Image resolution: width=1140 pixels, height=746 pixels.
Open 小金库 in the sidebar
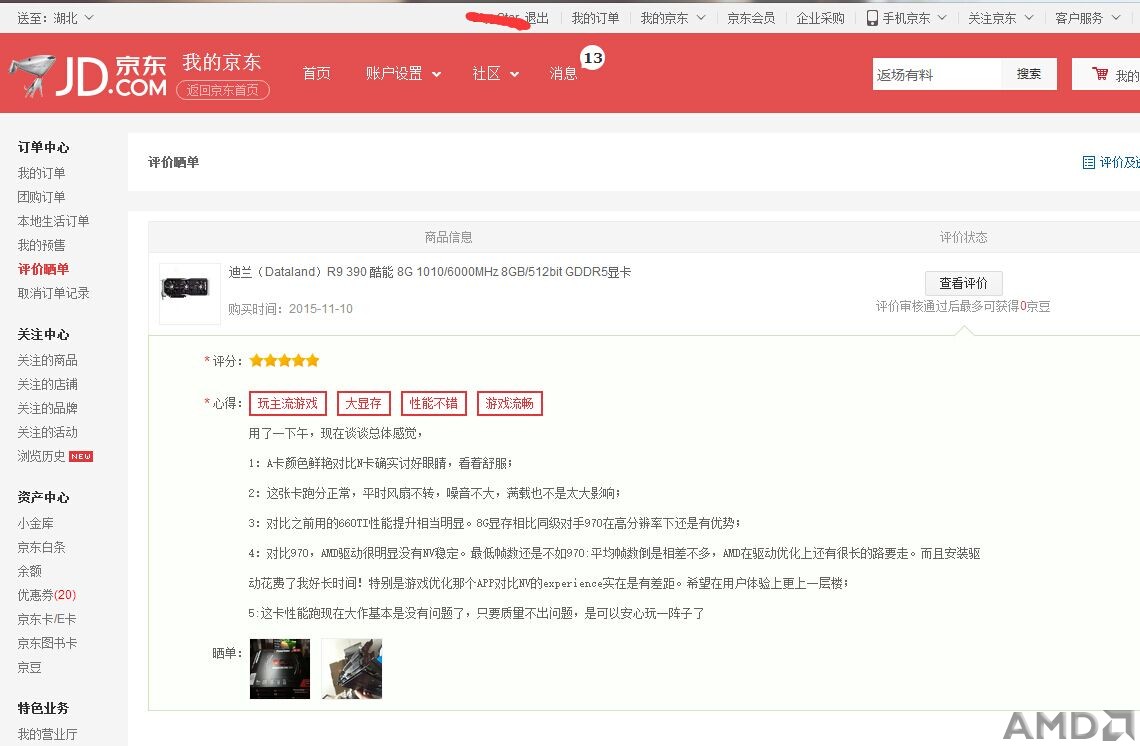tap(36, 524)
